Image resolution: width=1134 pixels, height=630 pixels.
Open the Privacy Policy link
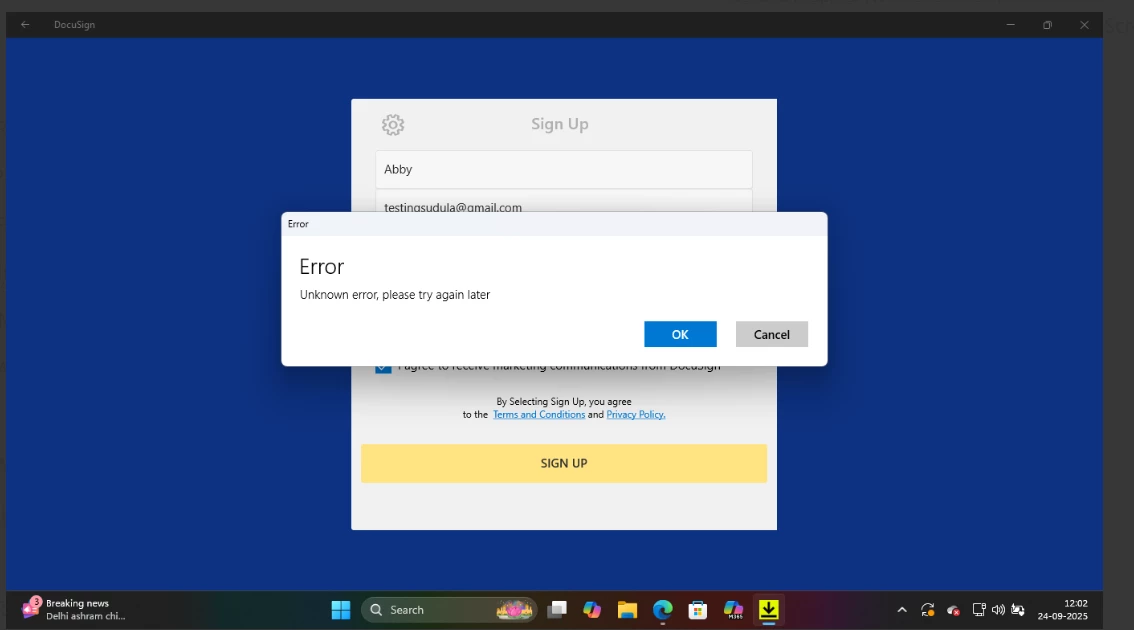636,414
